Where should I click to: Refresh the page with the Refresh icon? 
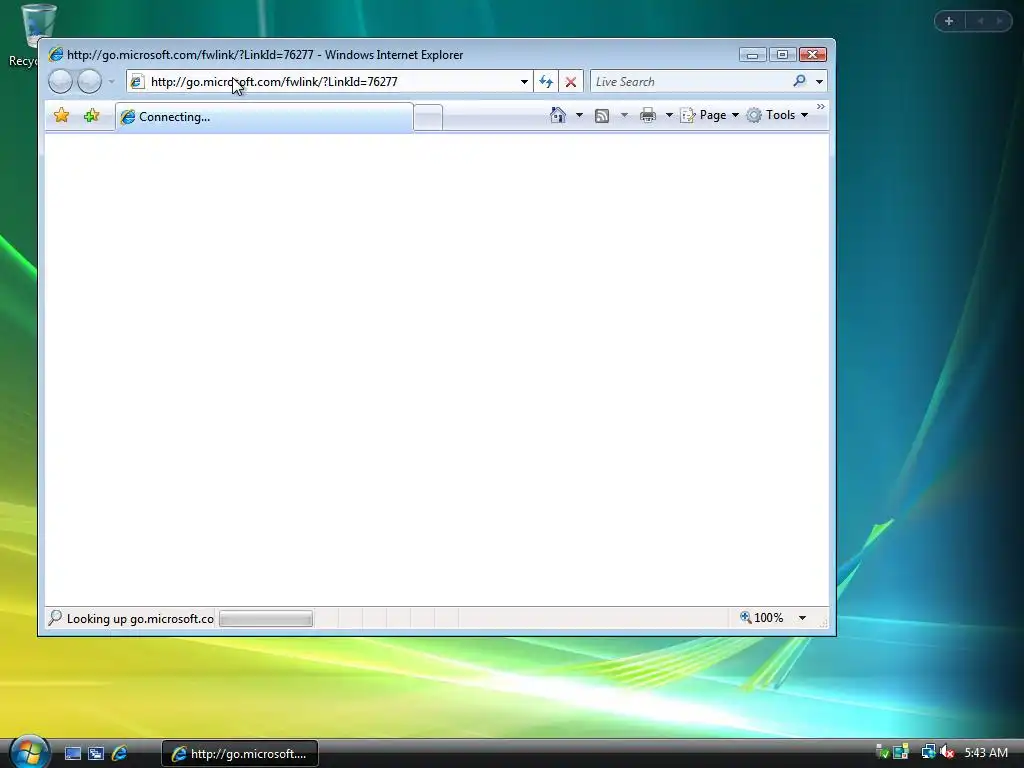point(546,82)
